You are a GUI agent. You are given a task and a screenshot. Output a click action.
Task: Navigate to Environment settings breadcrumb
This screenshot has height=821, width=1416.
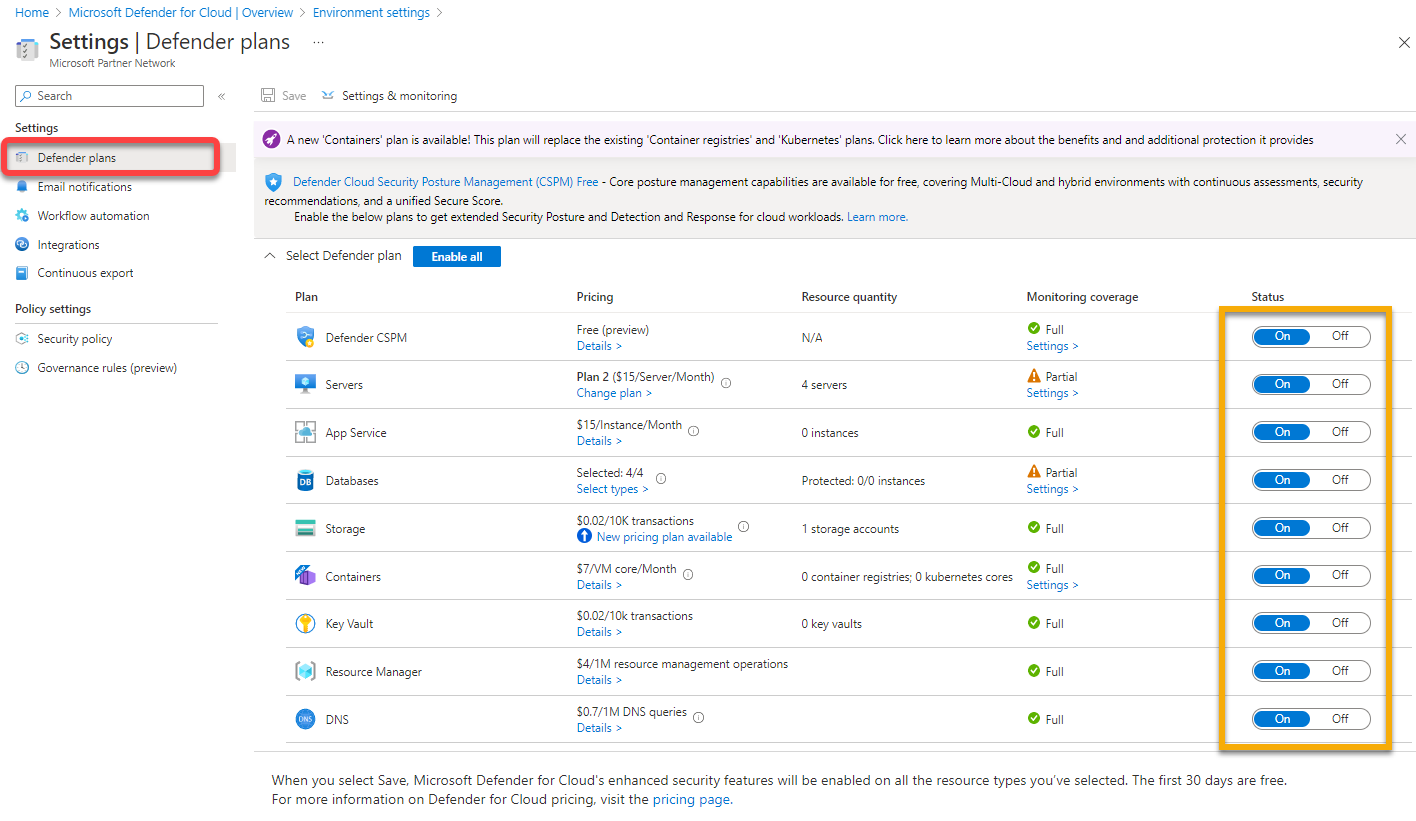(x=371, y=12)
